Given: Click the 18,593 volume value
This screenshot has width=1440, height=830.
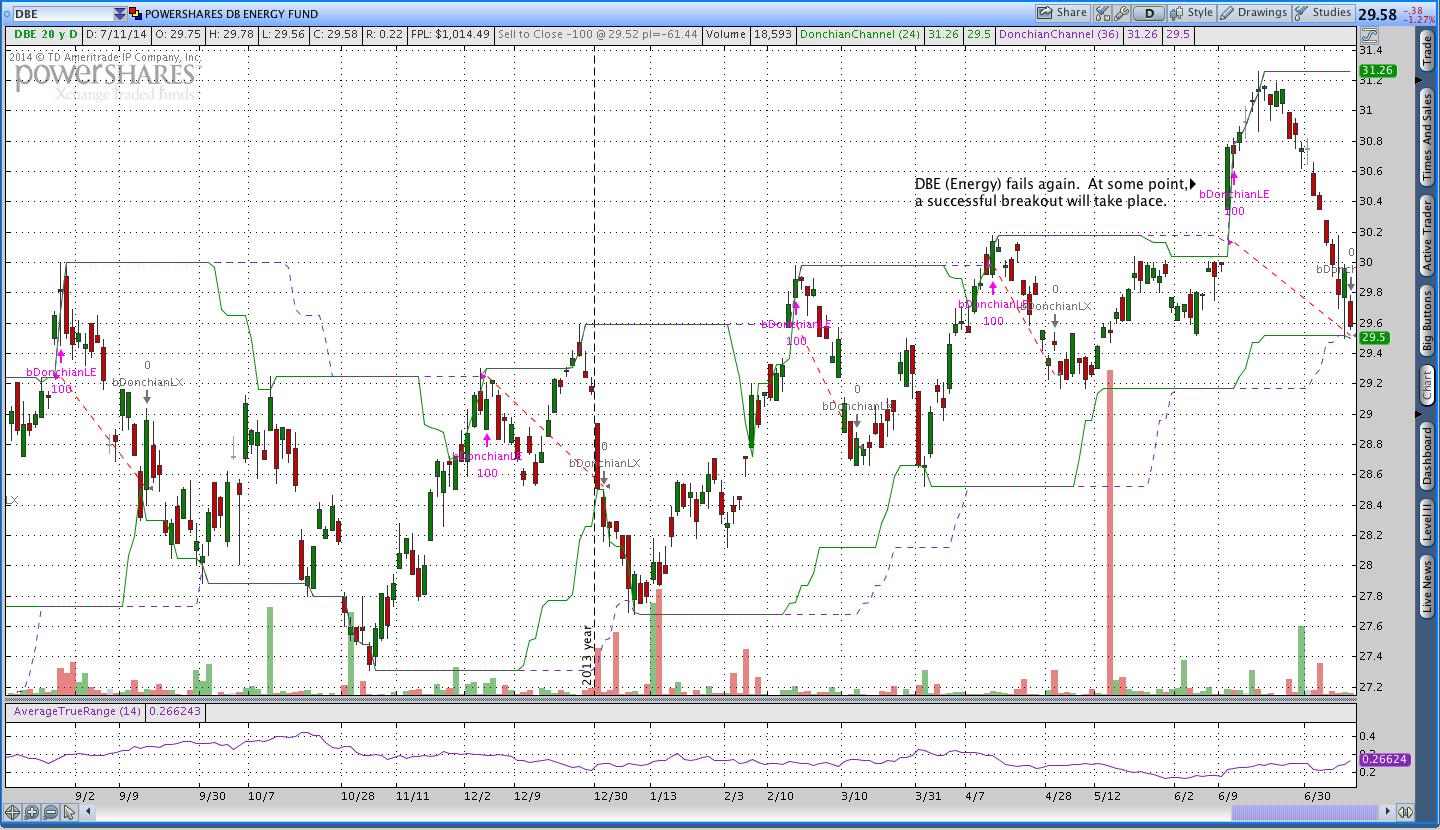Looking at the screenshot, I should coord(773,34).
